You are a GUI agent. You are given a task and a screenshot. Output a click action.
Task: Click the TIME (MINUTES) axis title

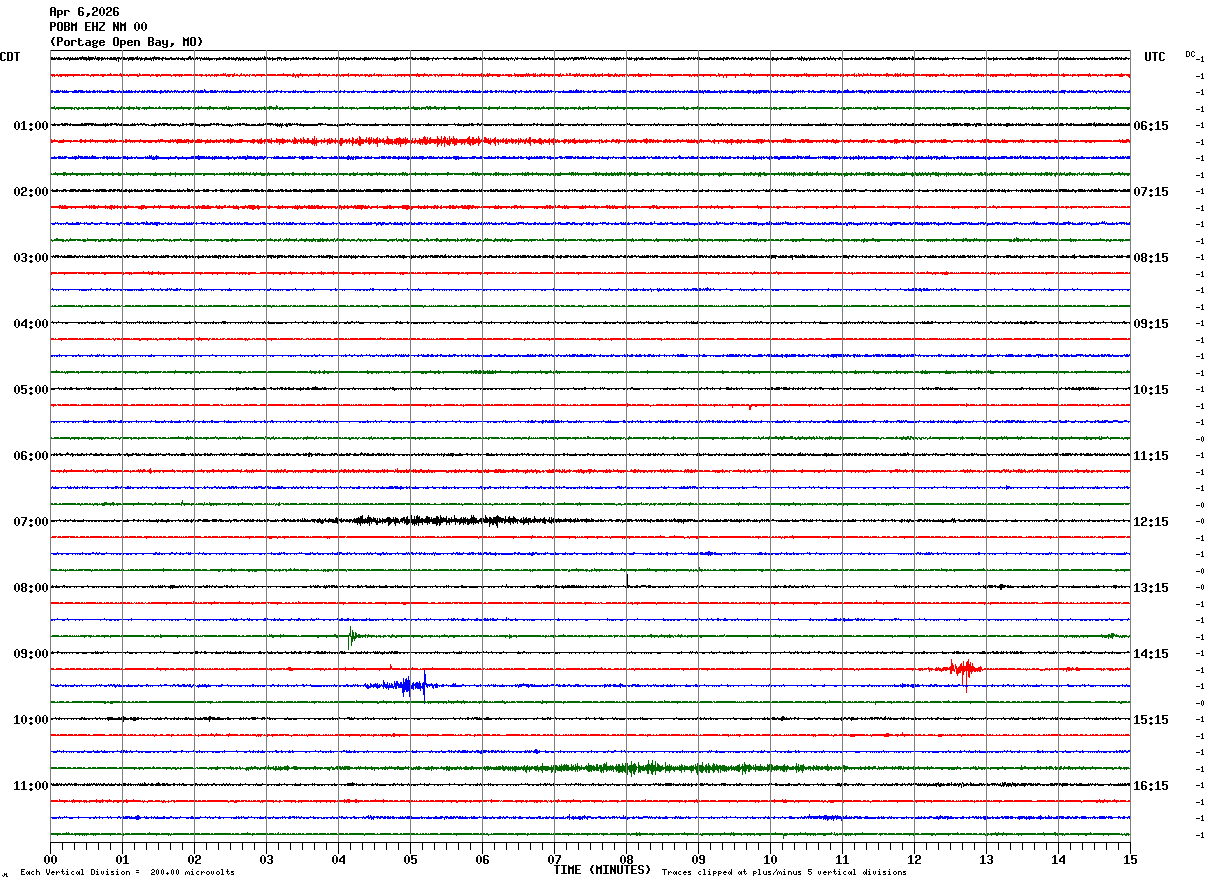602,870
